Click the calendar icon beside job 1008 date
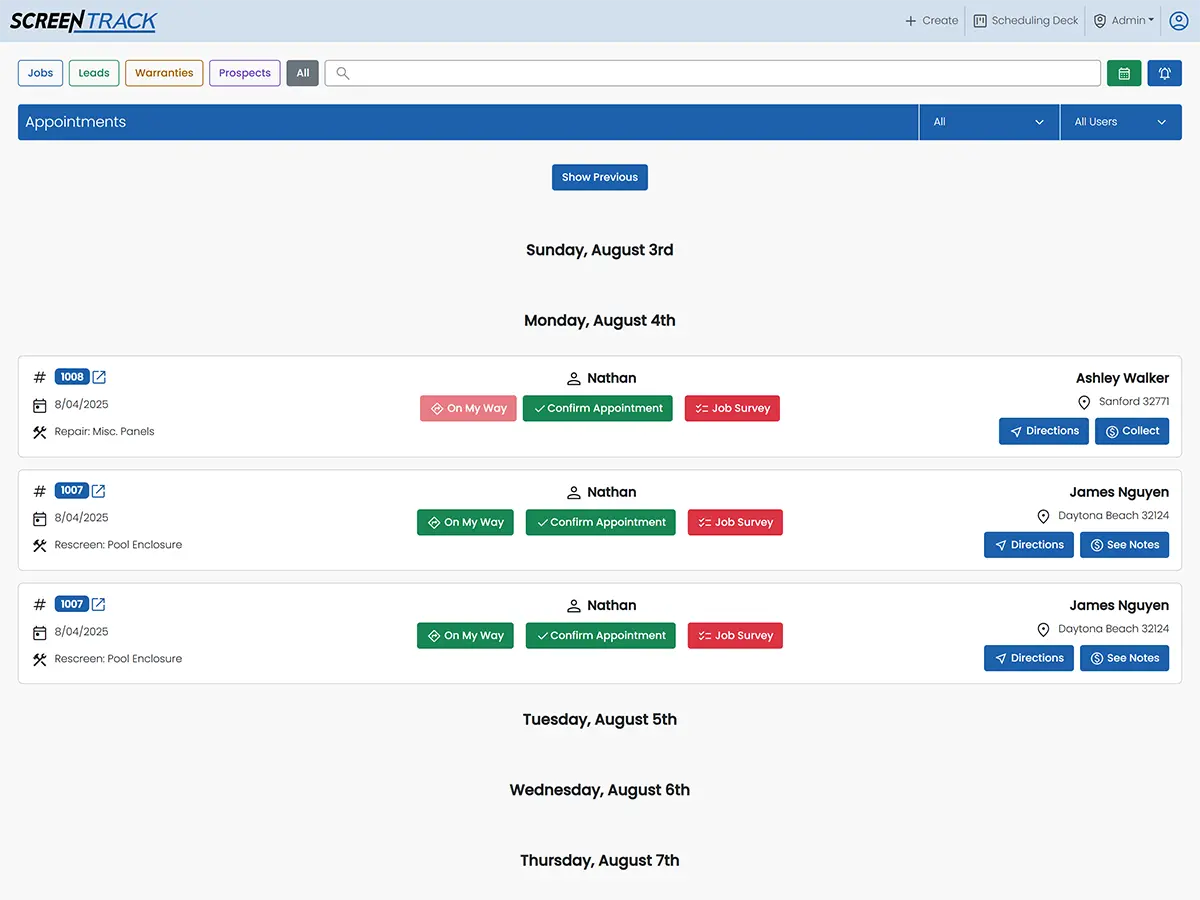The width and height of the screenshot is (1200, 900). pyautogui.click(x=40, y=405)
